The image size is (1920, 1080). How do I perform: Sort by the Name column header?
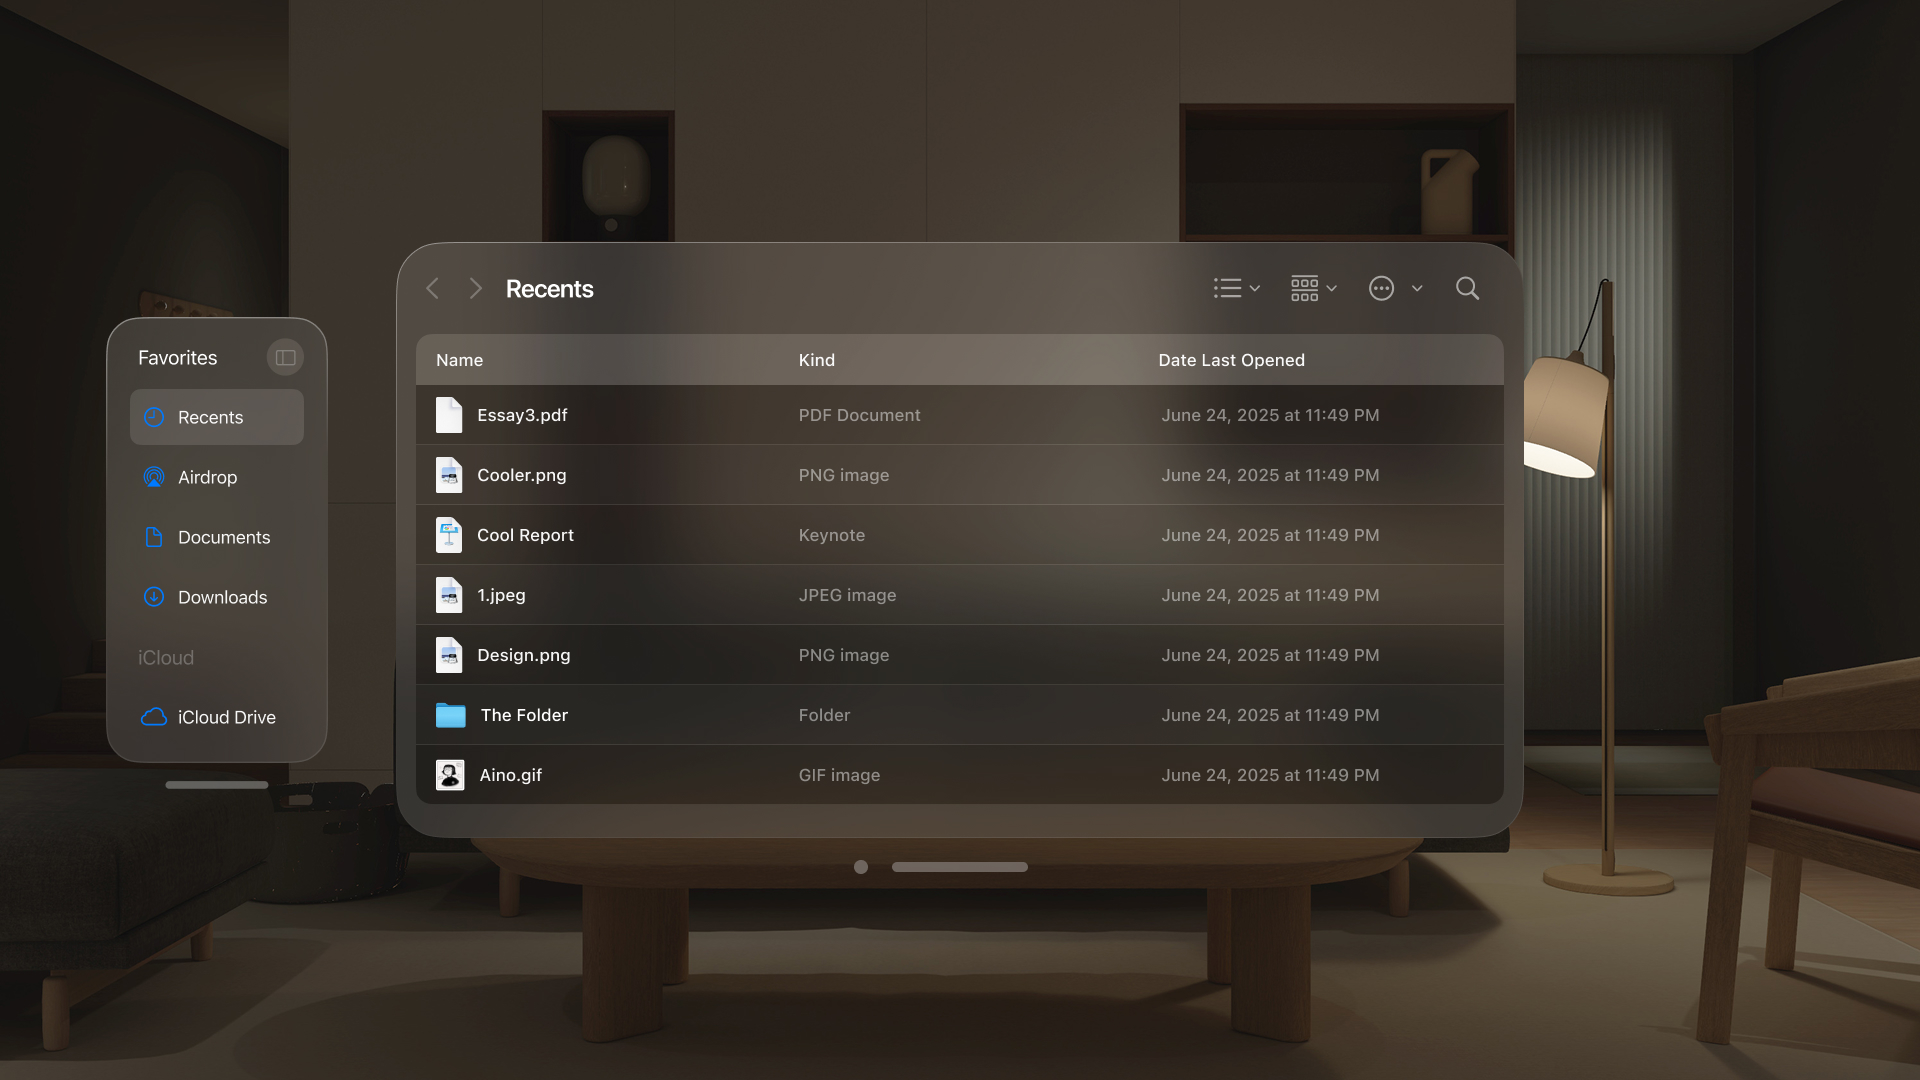[x=459, y=360]
